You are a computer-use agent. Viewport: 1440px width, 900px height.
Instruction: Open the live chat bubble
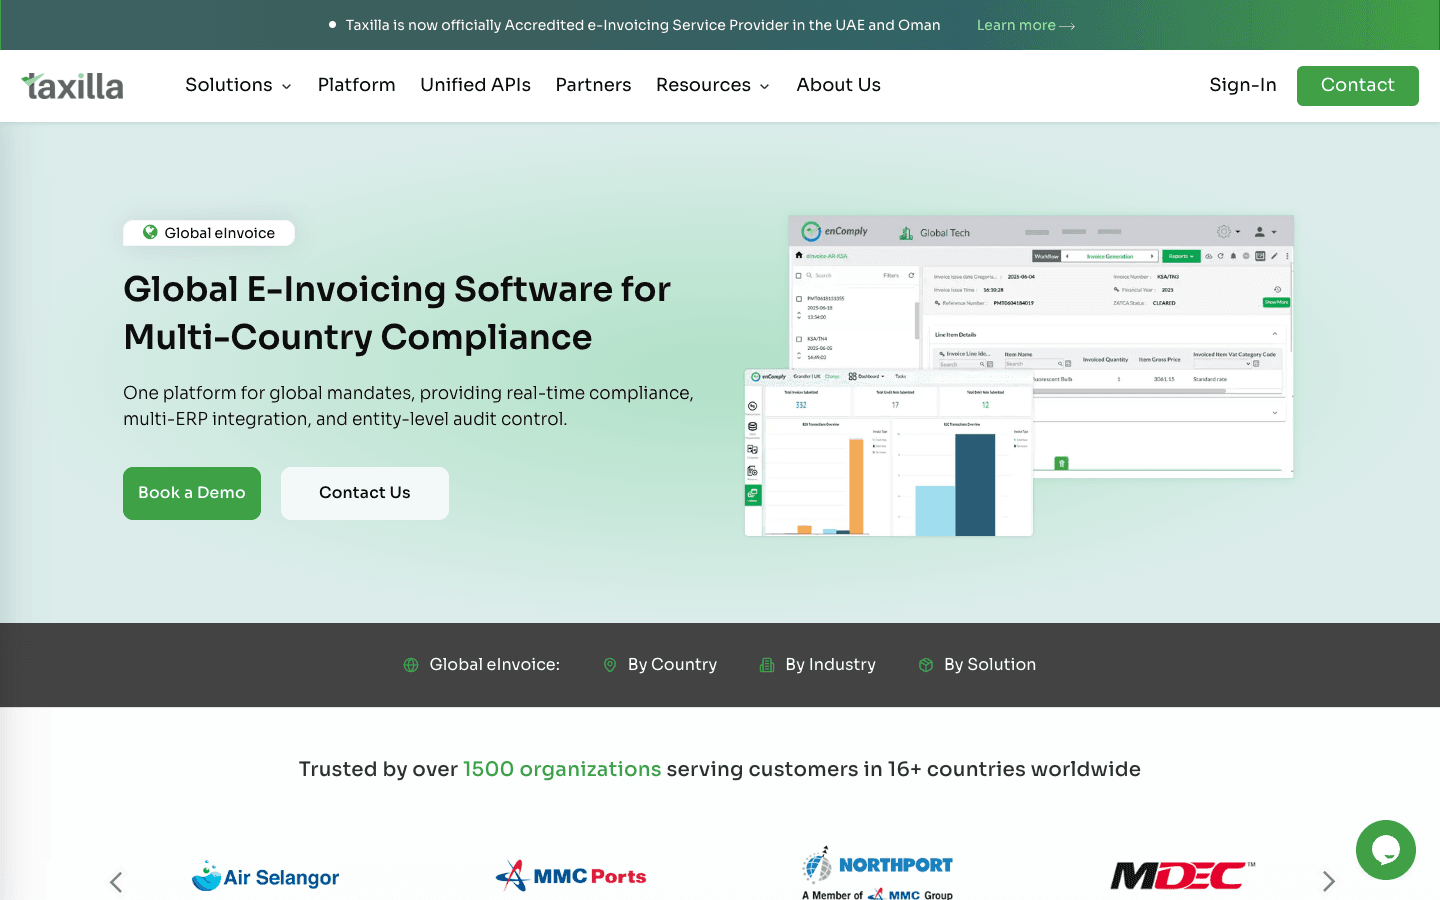pos(1385,850)
